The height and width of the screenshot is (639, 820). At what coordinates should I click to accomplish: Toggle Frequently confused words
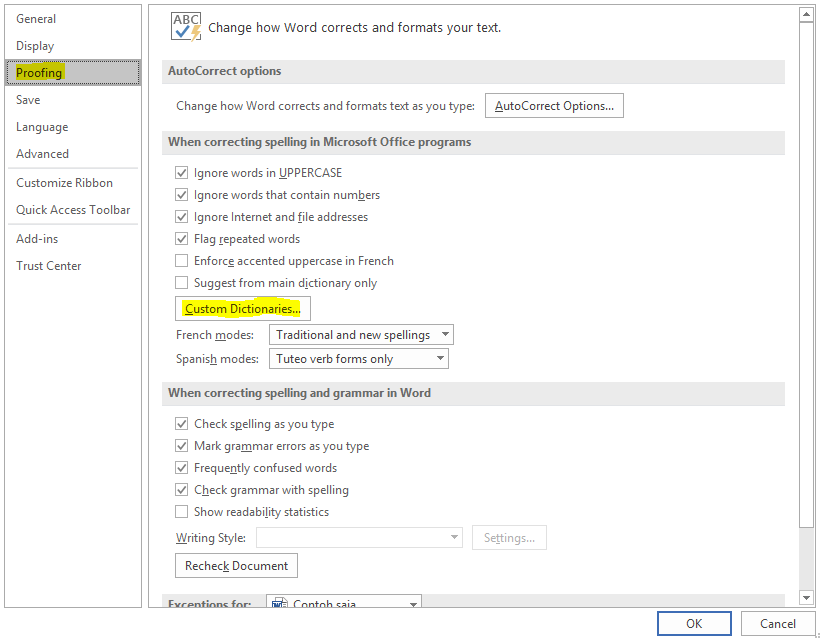(x=181, y=467)
